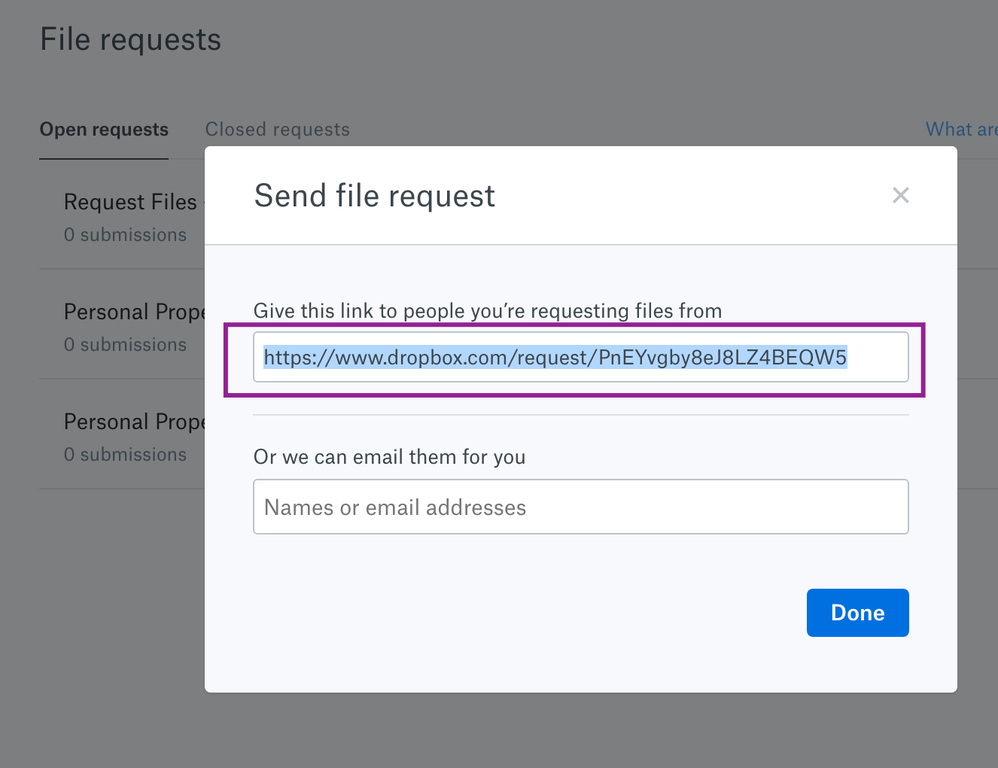The height and width of the screenshot is (768, 998).
Task: Open the last Personal Property request
Action: (133, 422)
